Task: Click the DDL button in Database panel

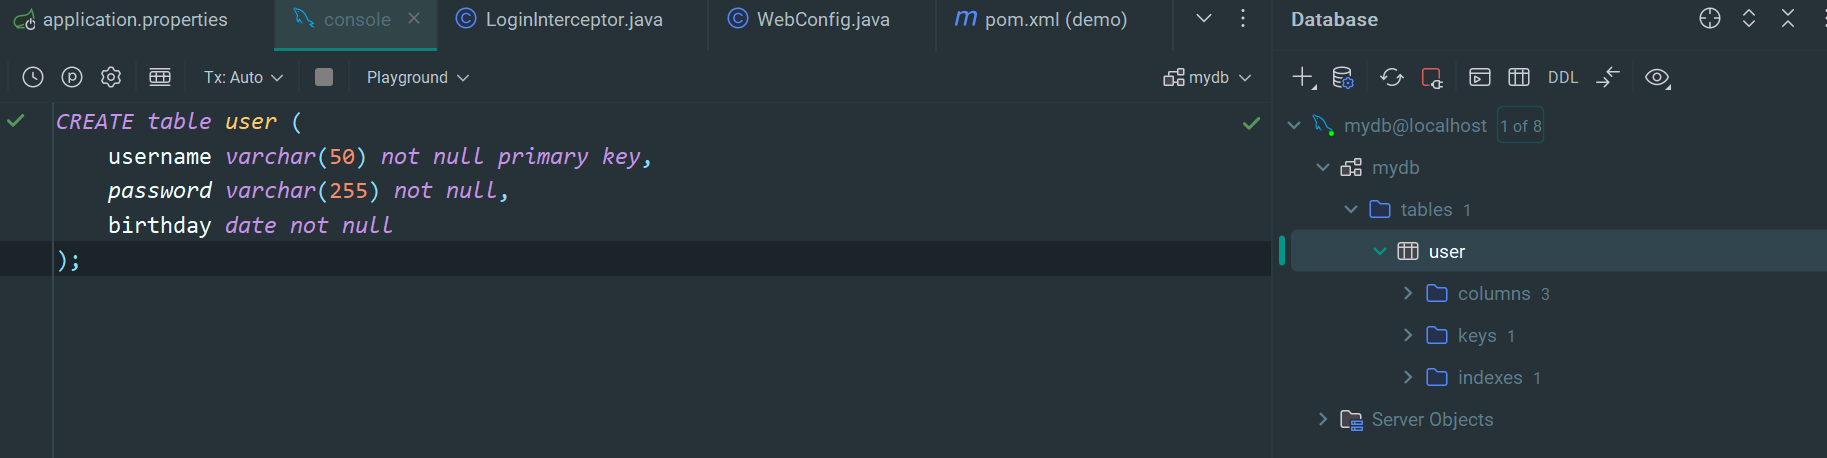Action: tap(1562, 77)
